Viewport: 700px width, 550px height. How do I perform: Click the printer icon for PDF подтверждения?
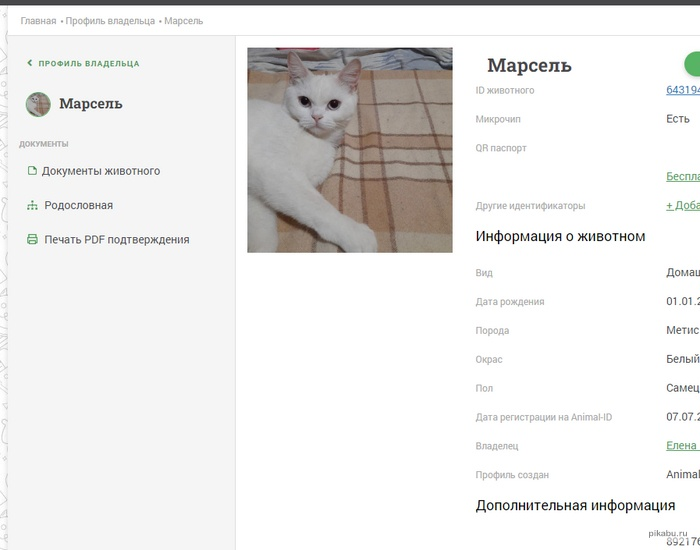(x=32, y=239)
